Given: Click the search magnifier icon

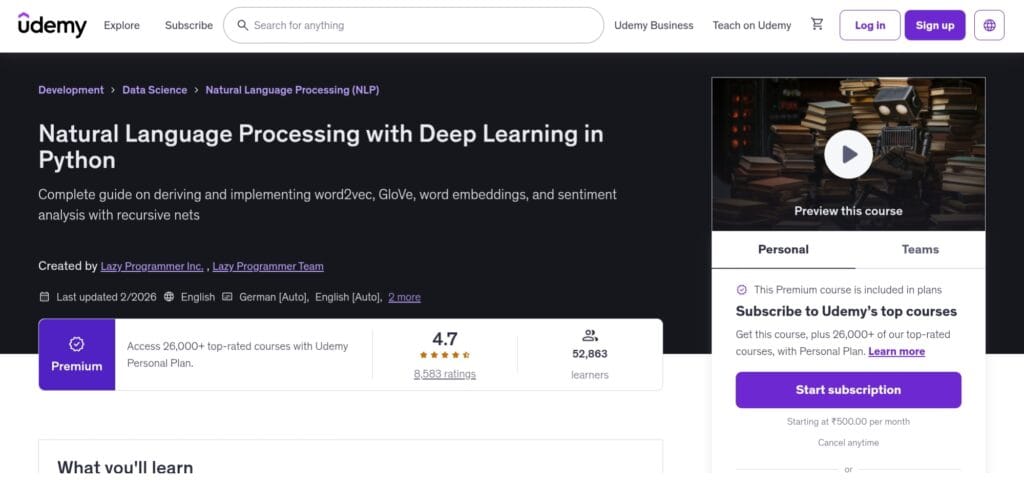Looking at the screenshot, I should coord(242,25).
